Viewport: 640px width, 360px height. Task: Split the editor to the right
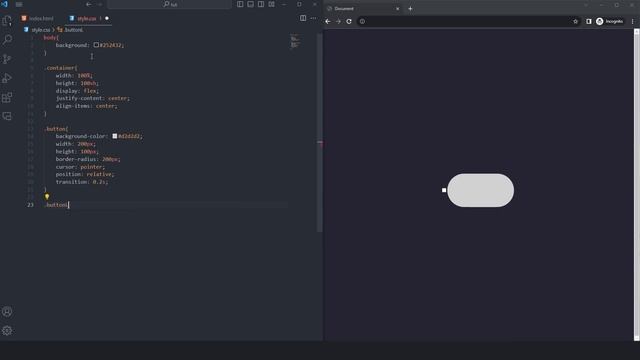[x=303, y=18]
